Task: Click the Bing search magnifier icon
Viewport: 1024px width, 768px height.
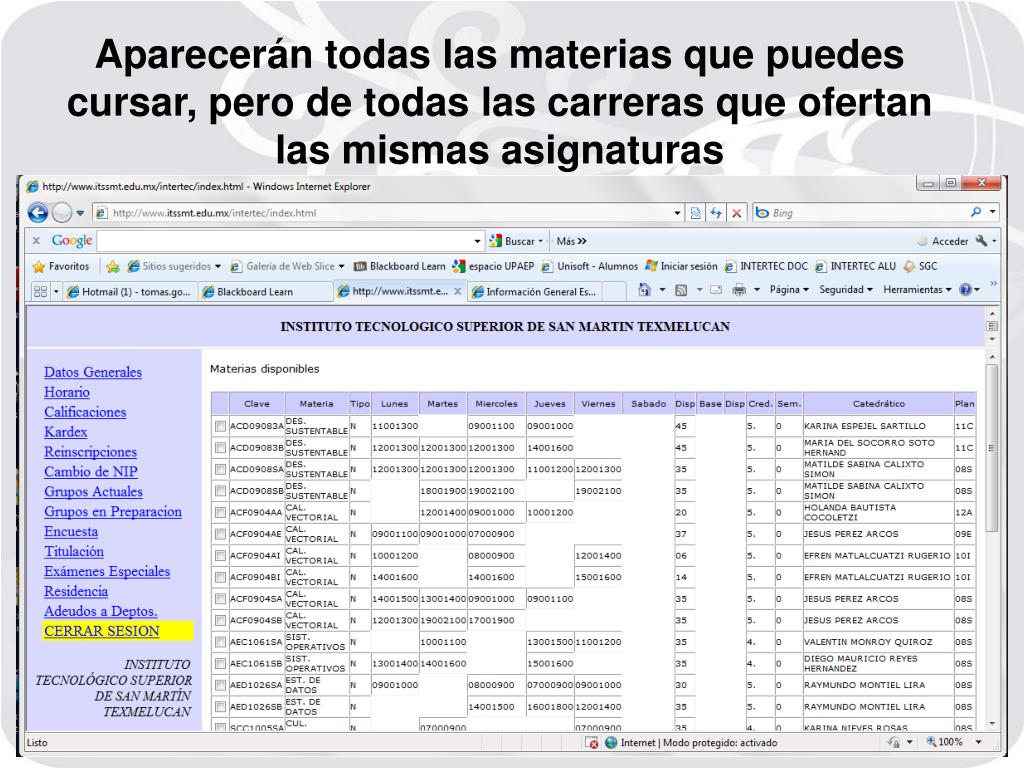Action: pyautogui.click(x=976, y=212)
